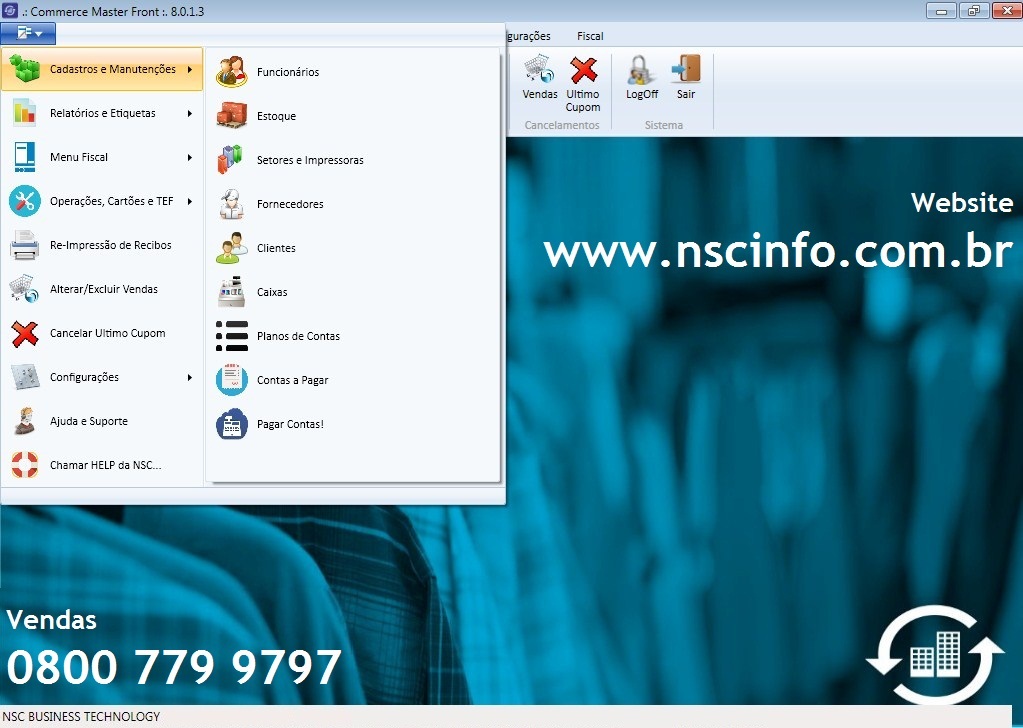Open the application menu dropdown button
The width and height of the screenshot is (1023, 728).
point(28,33)
